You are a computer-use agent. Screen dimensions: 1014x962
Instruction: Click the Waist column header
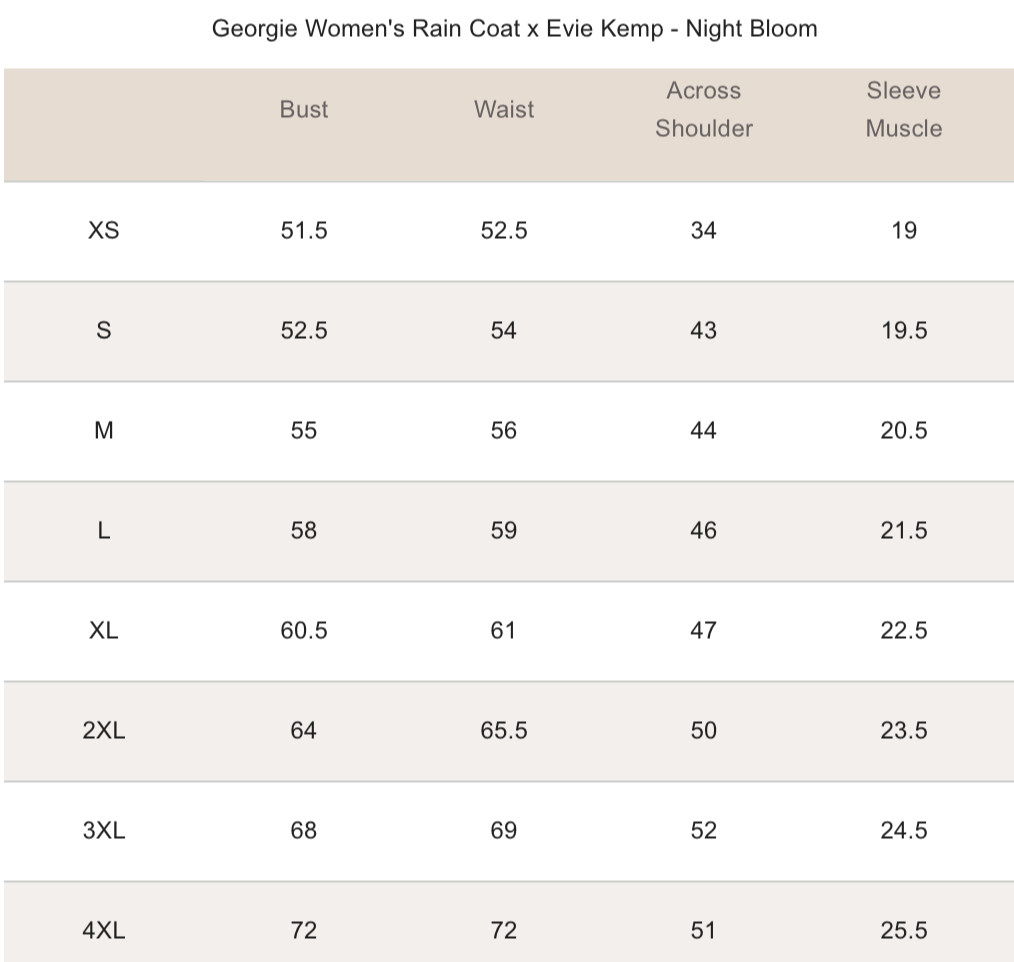(x=504, y=110)
